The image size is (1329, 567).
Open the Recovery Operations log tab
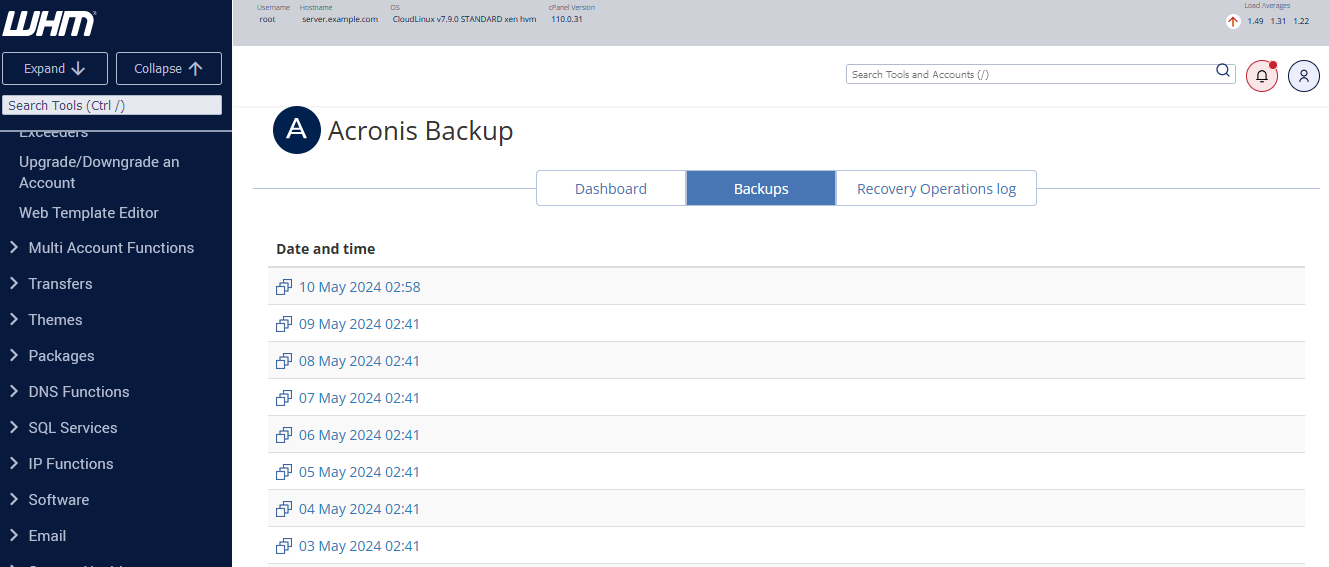point(936,188)
